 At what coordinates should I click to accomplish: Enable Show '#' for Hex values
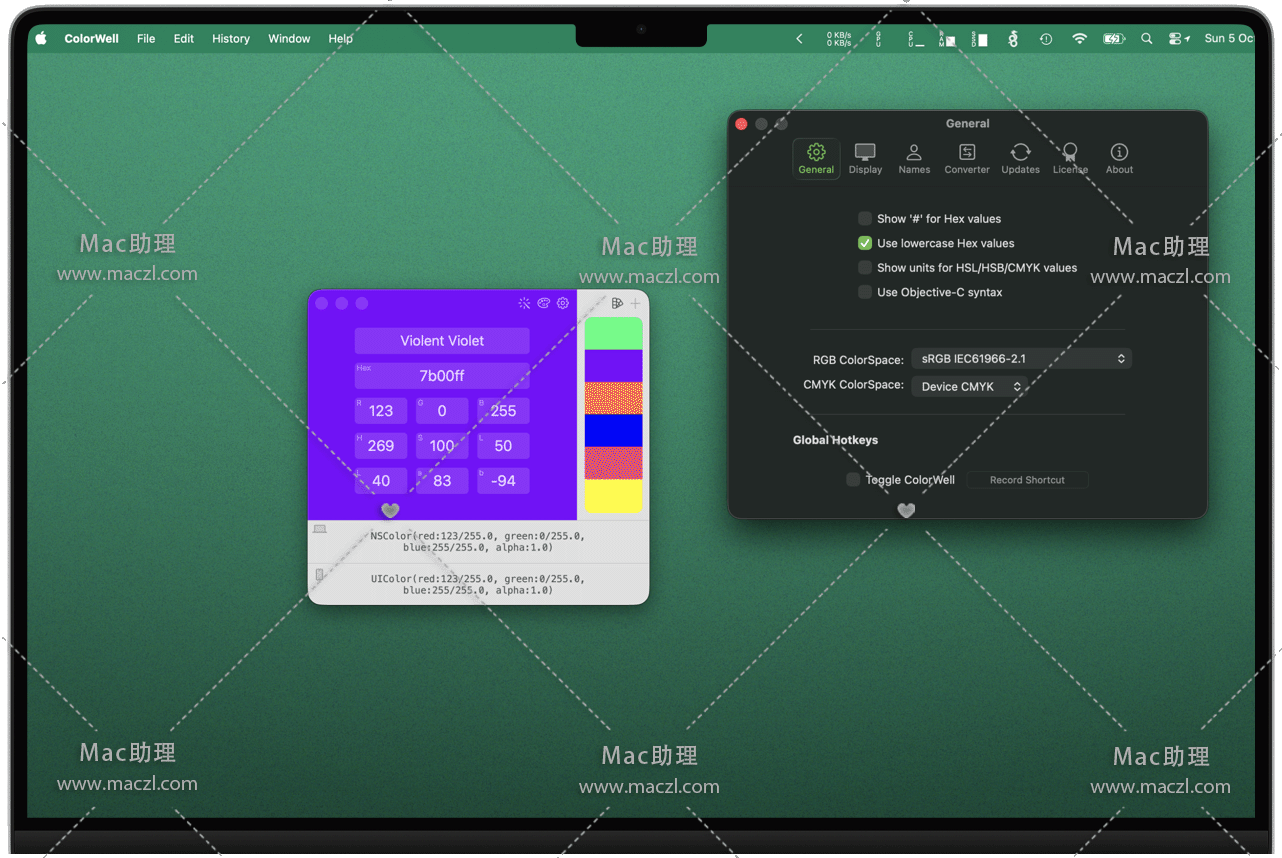[x=865, y=219]
